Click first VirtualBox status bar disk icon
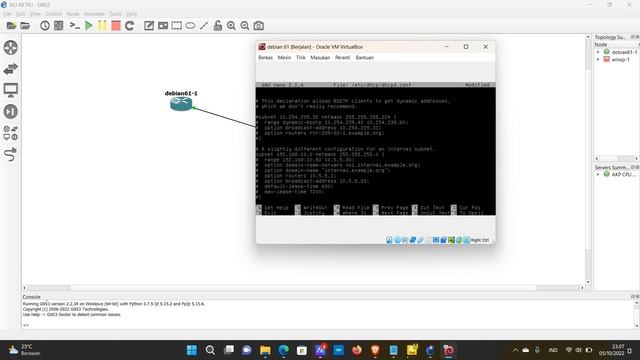The width and height of the screenshot is (640, 360). (389, 240)
